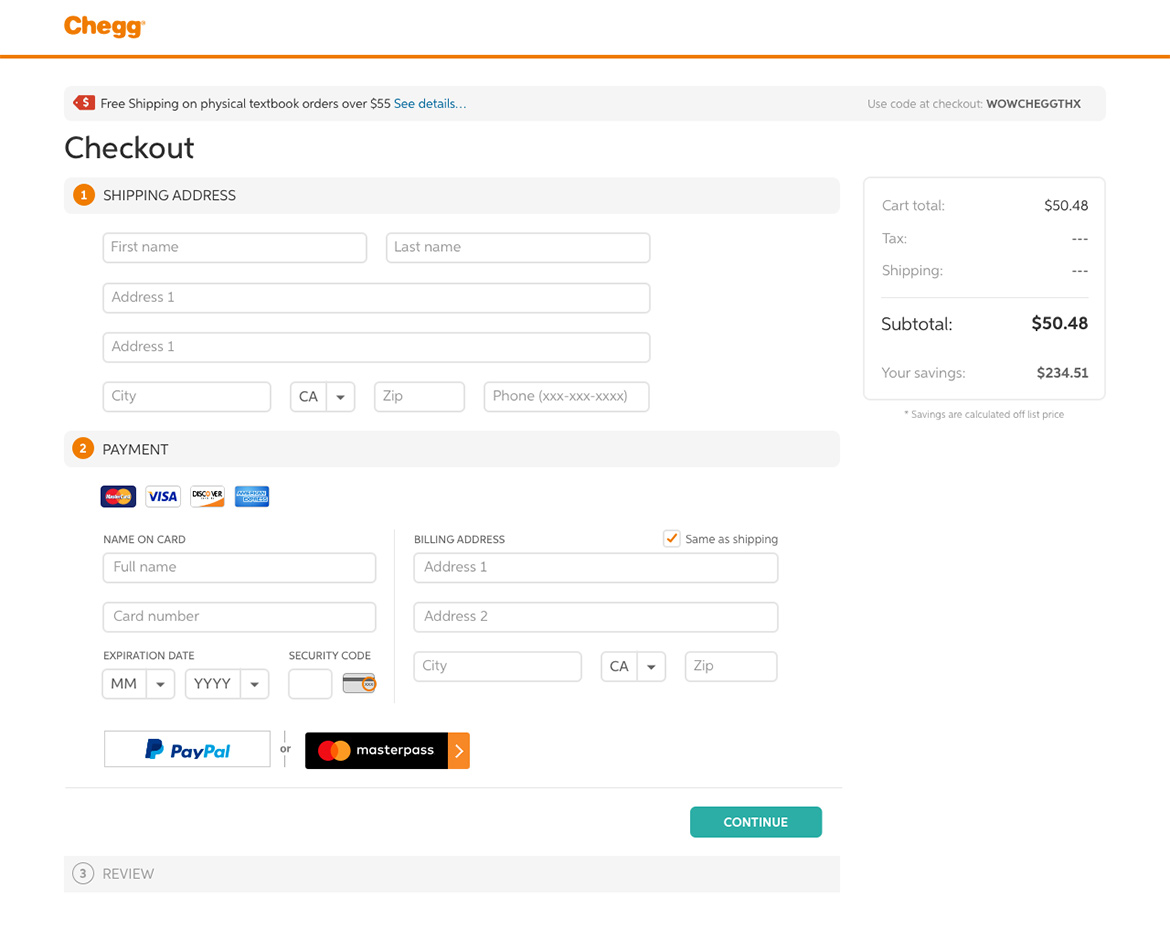
Task: Click the security code help card icon
Action: pos(359,683)
